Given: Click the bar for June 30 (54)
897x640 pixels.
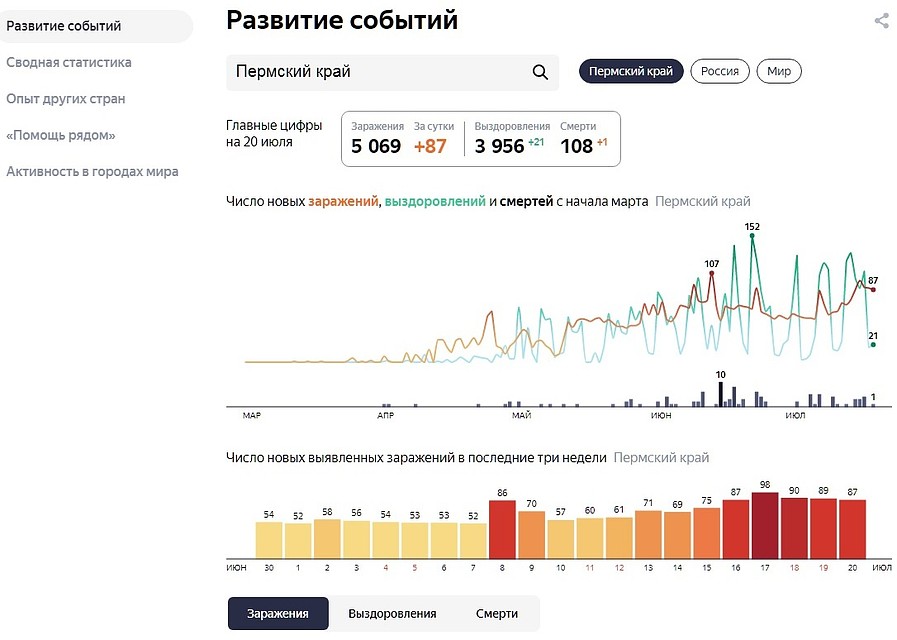Looking at the screenshot, I should point(269,540).
